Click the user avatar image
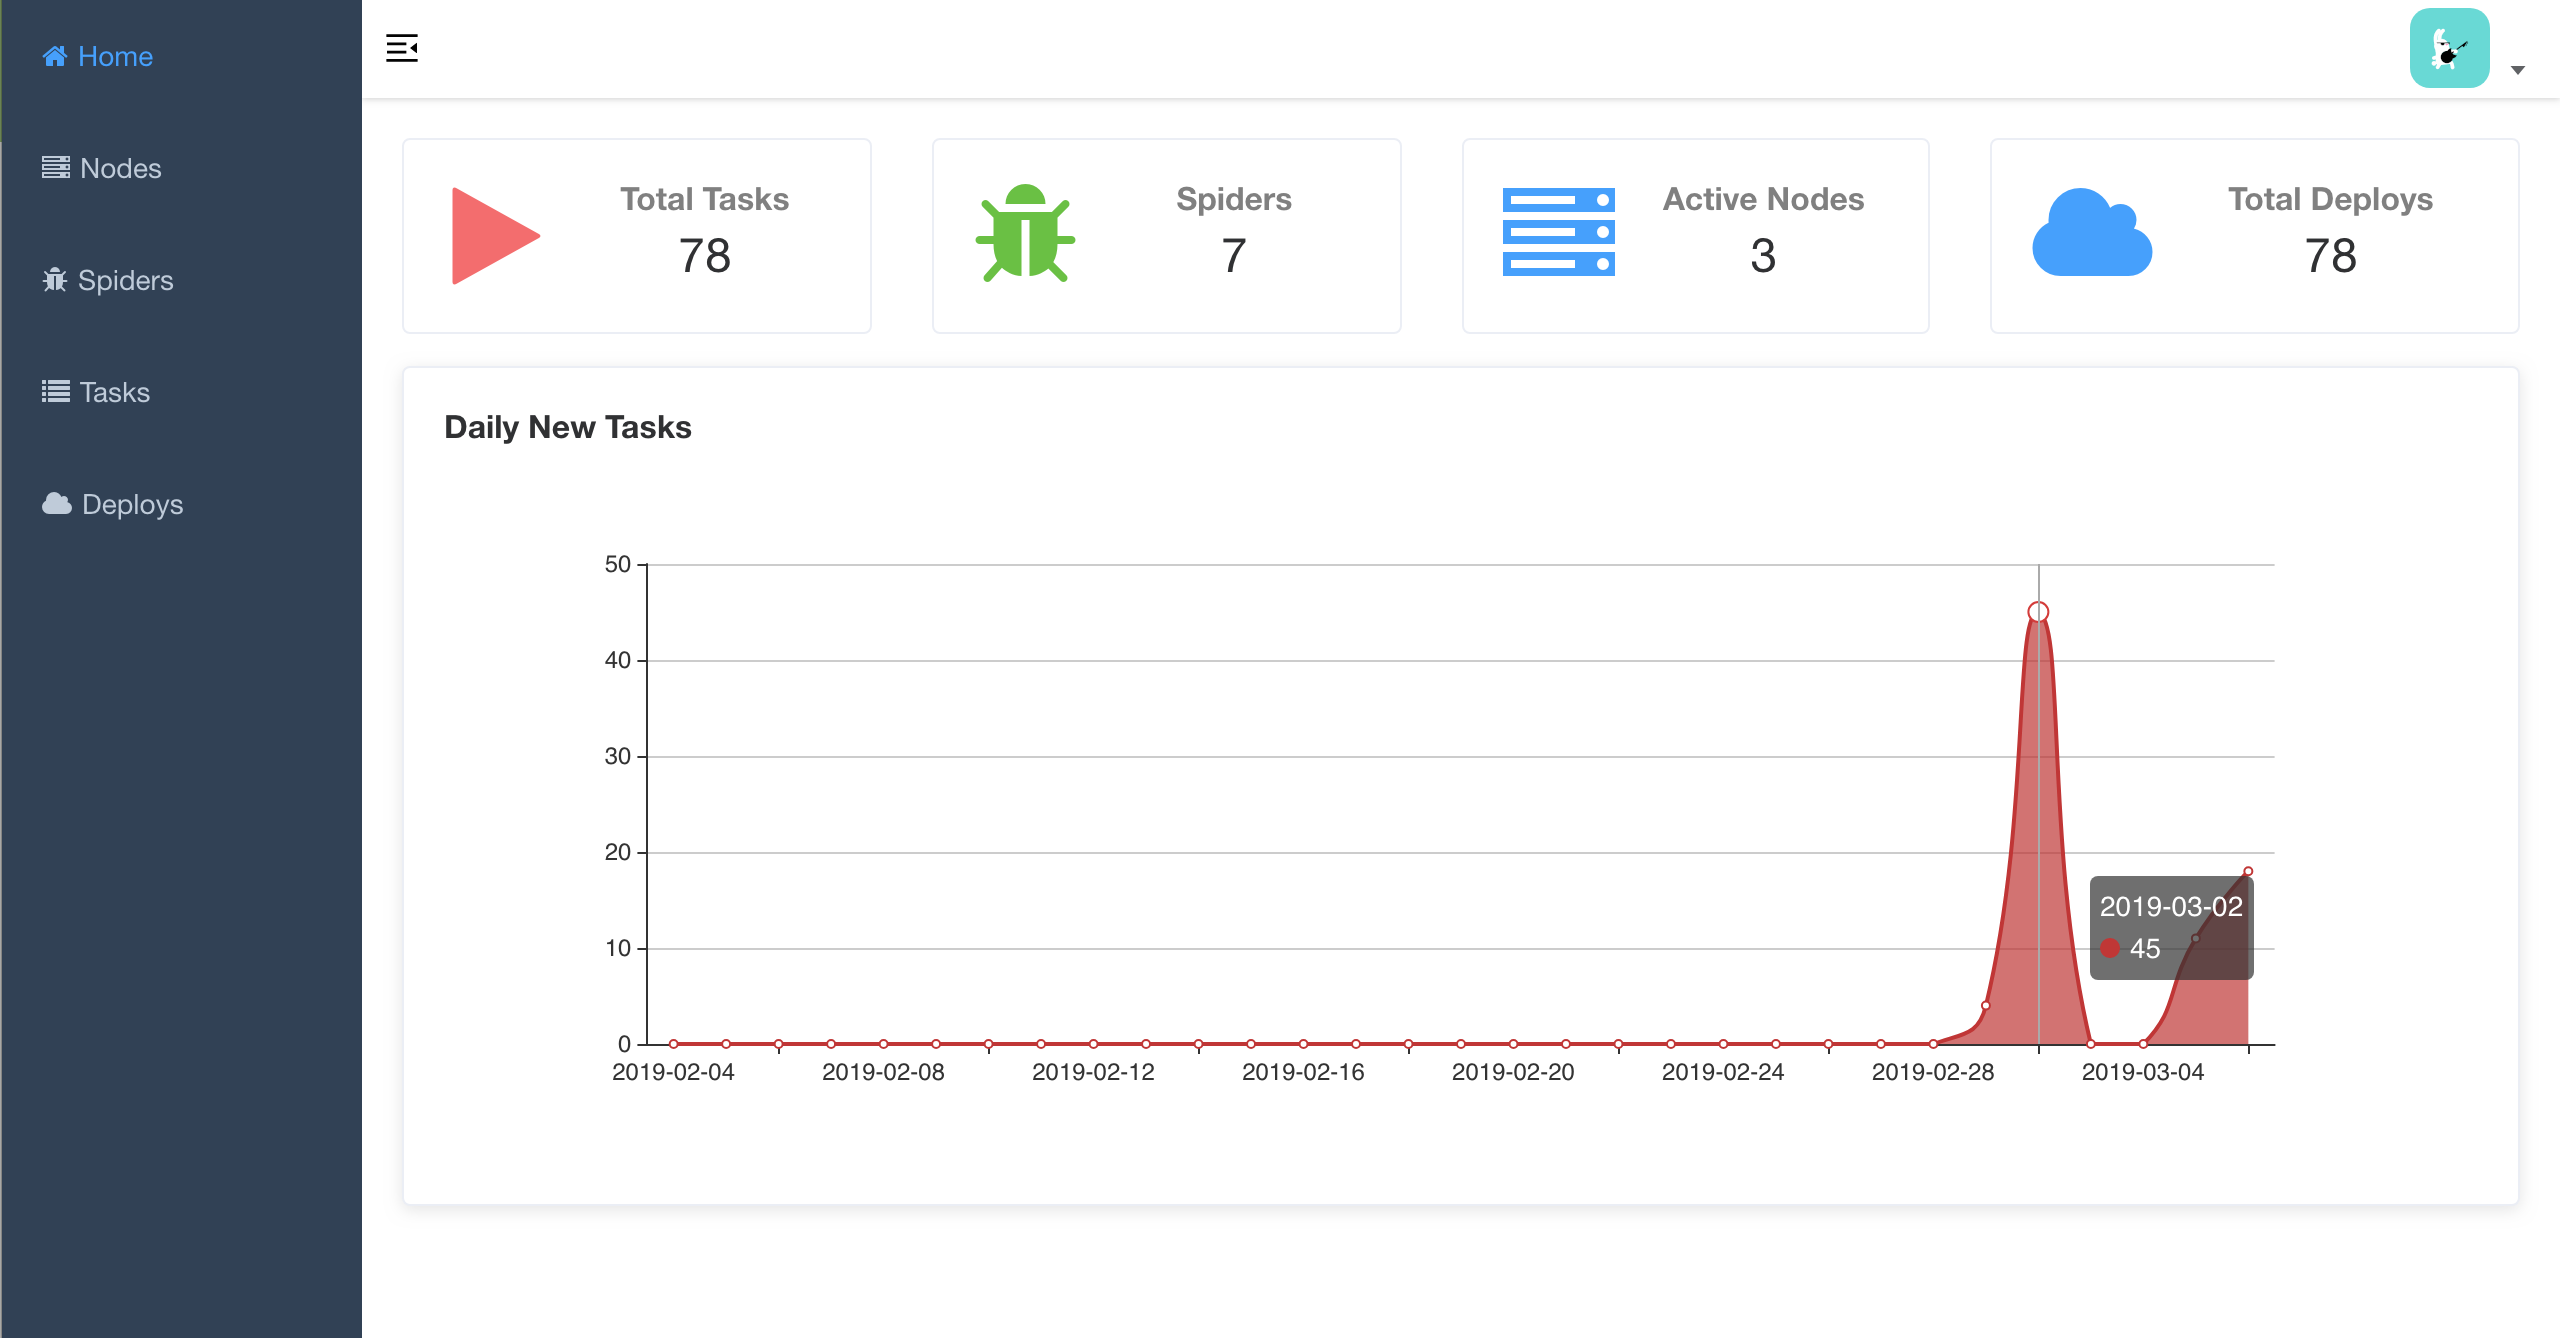The width and height of the screenshot is (2560, 1338). (2449, 48)
